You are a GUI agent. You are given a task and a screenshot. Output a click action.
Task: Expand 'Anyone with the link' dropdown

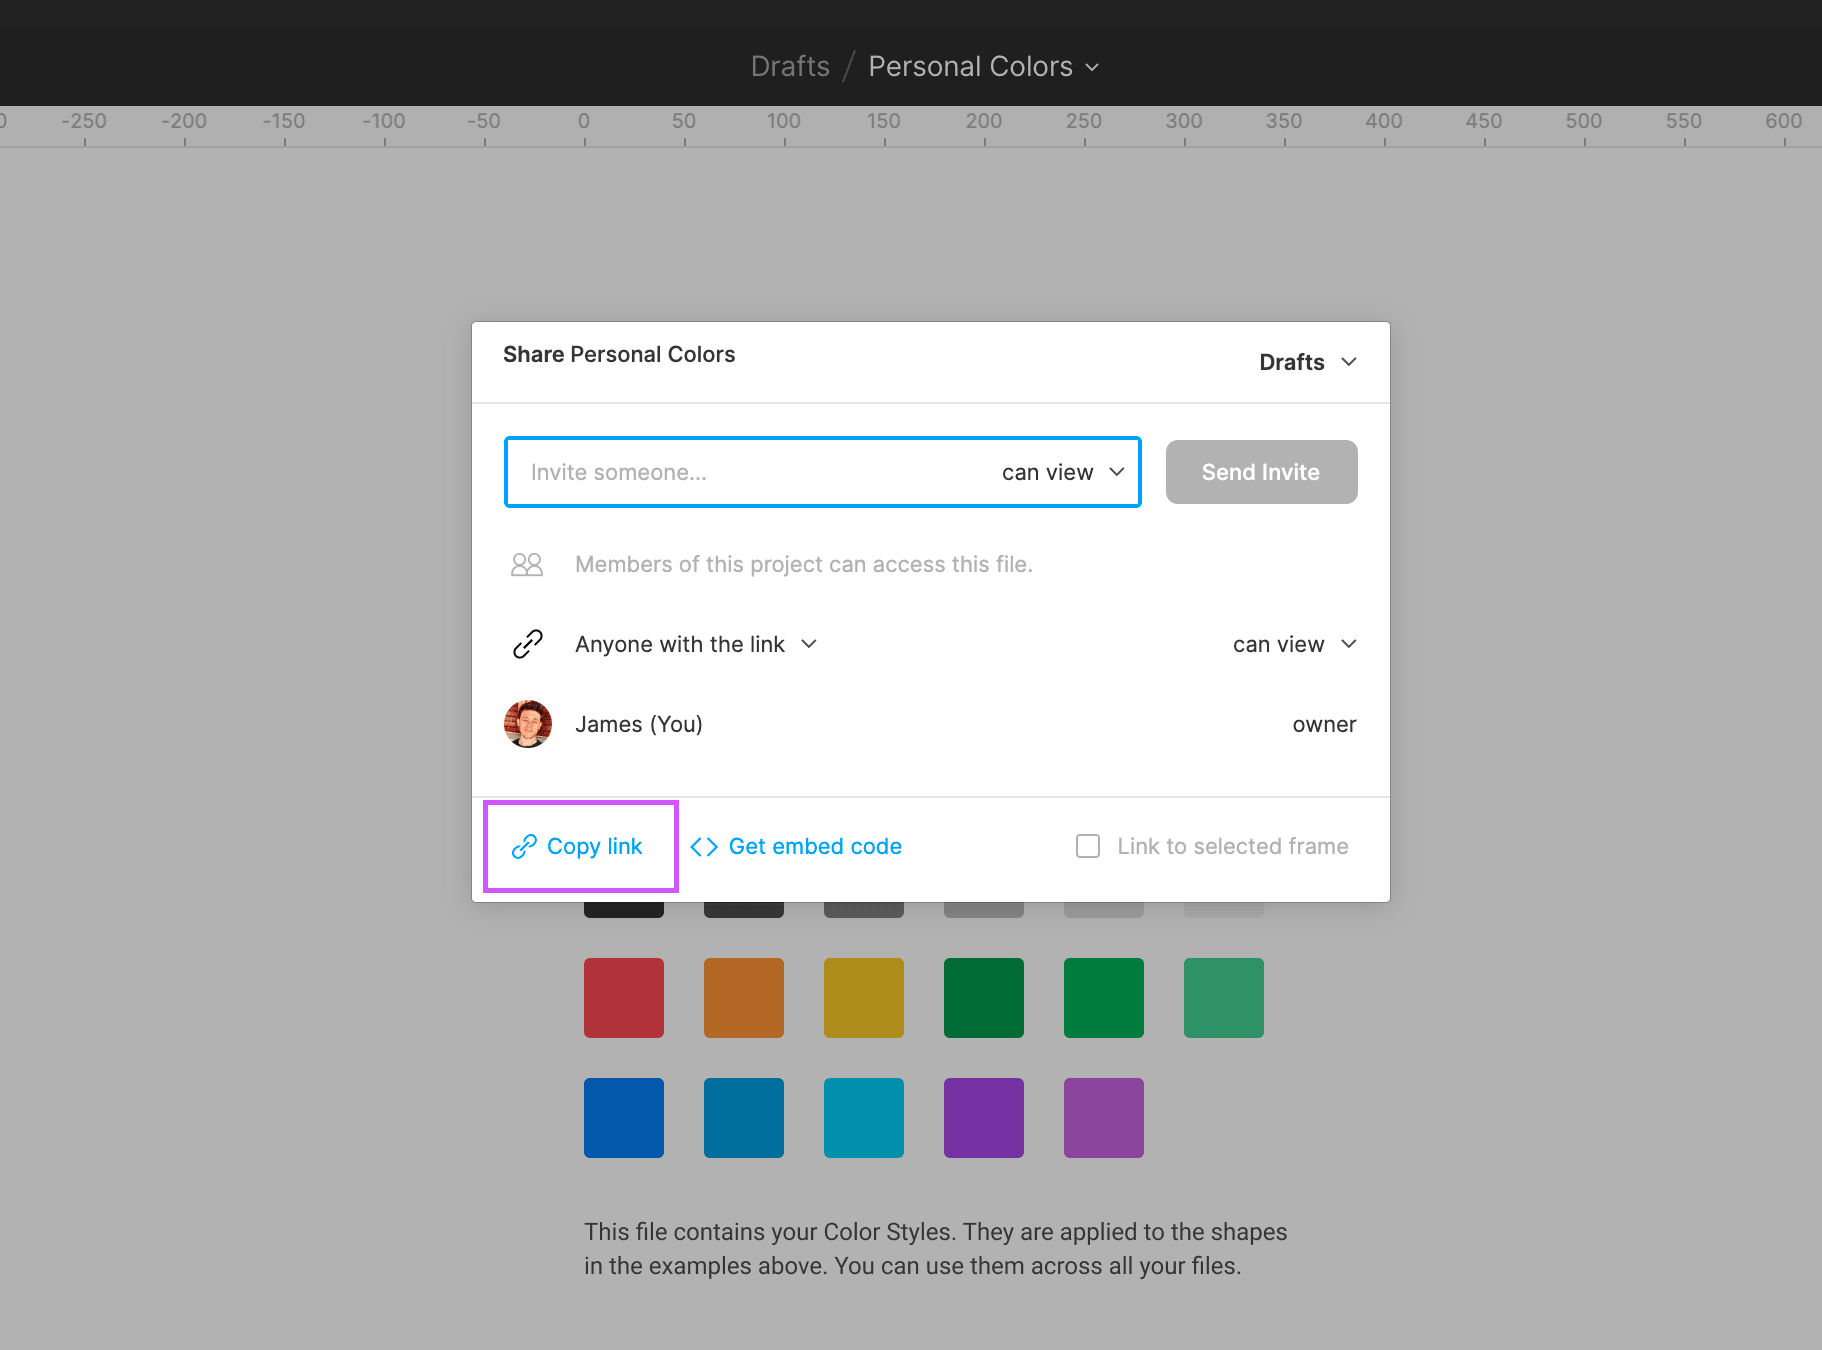coord(696,644)
